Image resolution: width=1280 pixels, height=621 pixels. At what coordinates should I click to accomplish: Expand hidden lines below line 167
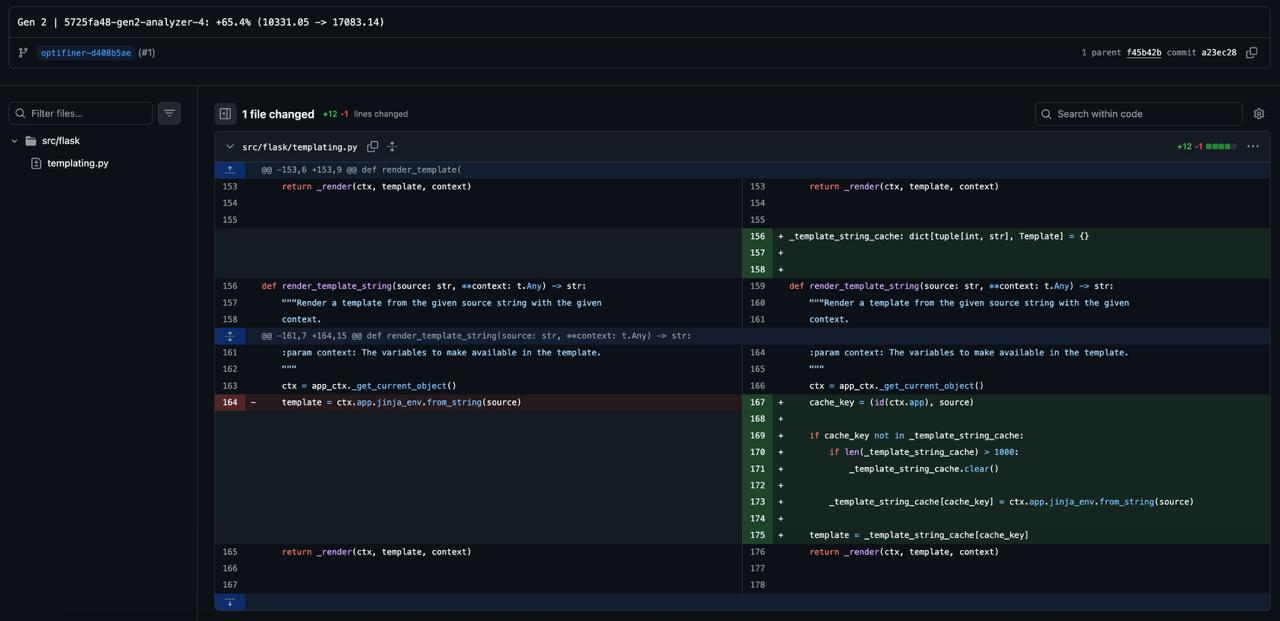(x=230, y=602)
